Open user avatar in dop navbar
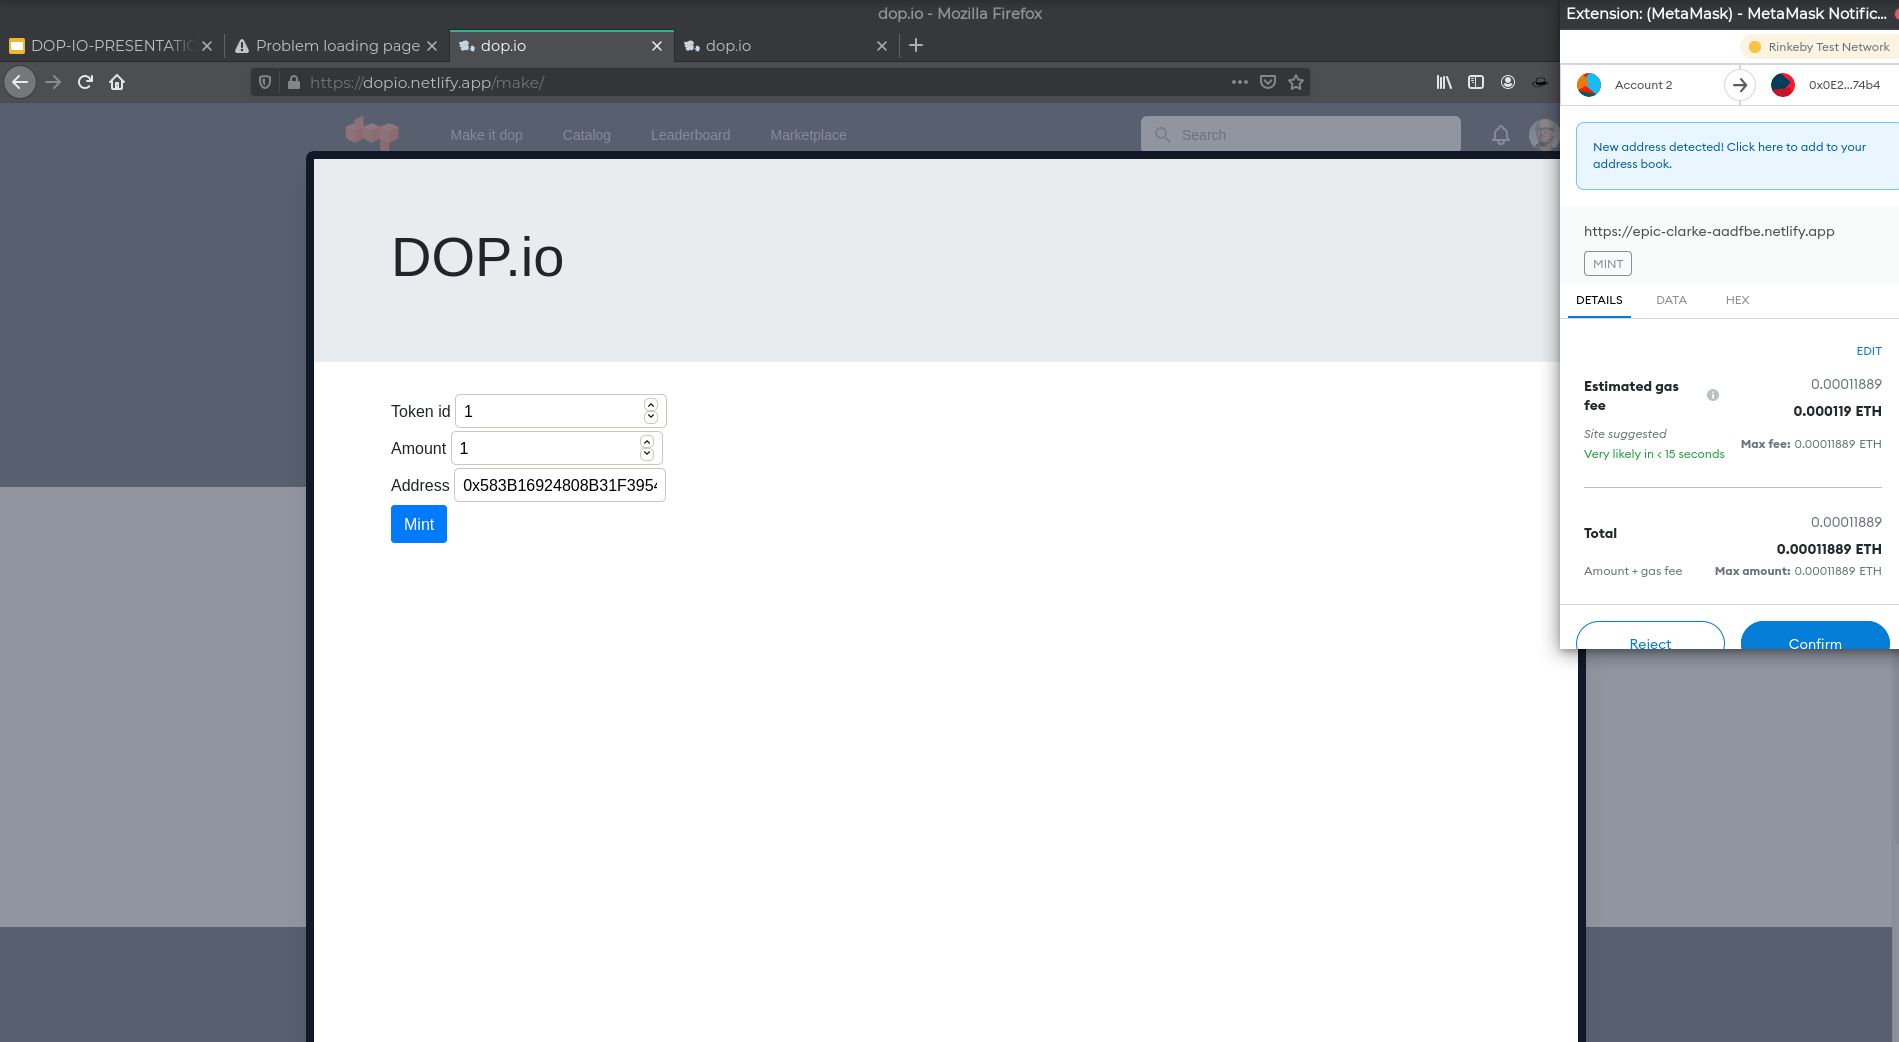This screenshot has width=1899, height=1042. 1544,135
